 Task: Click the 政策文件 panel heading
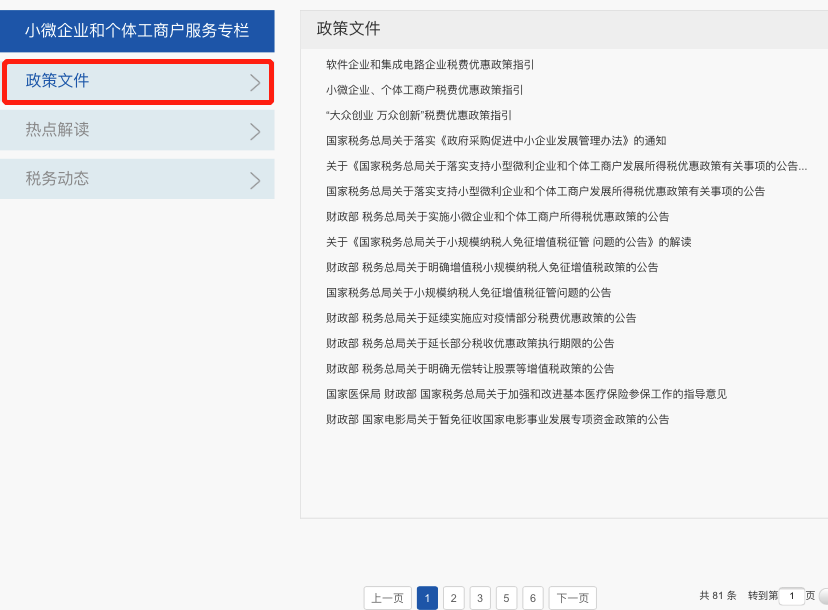point(349,29)
